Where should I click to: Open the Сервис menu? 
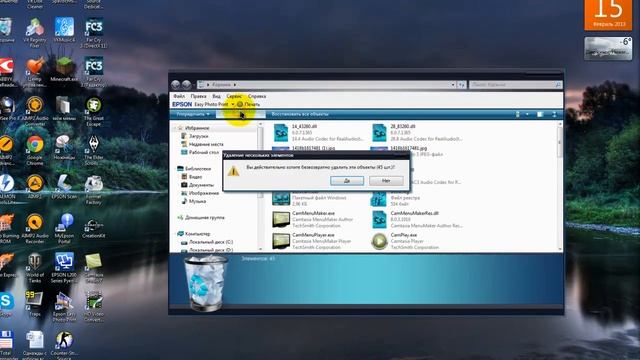pyautogui.click(x=234, y=96)
